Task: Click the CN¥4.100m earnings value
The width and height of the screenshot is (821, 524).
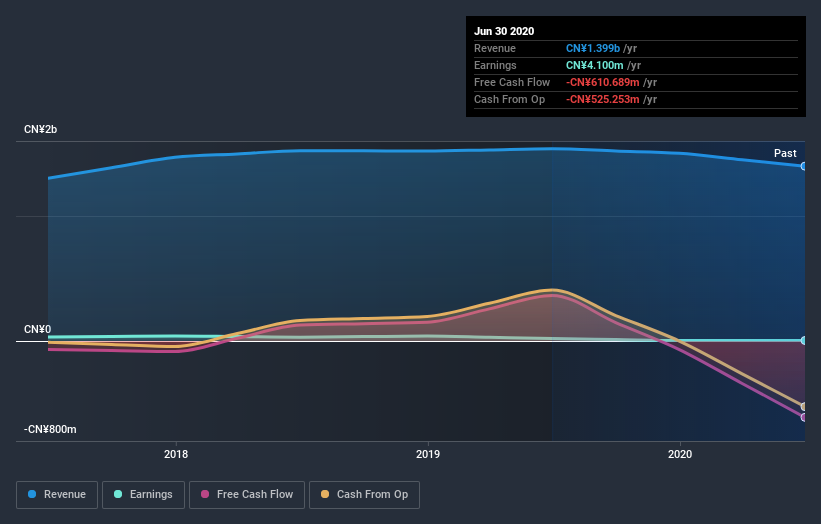Action: tap(594, 65)
